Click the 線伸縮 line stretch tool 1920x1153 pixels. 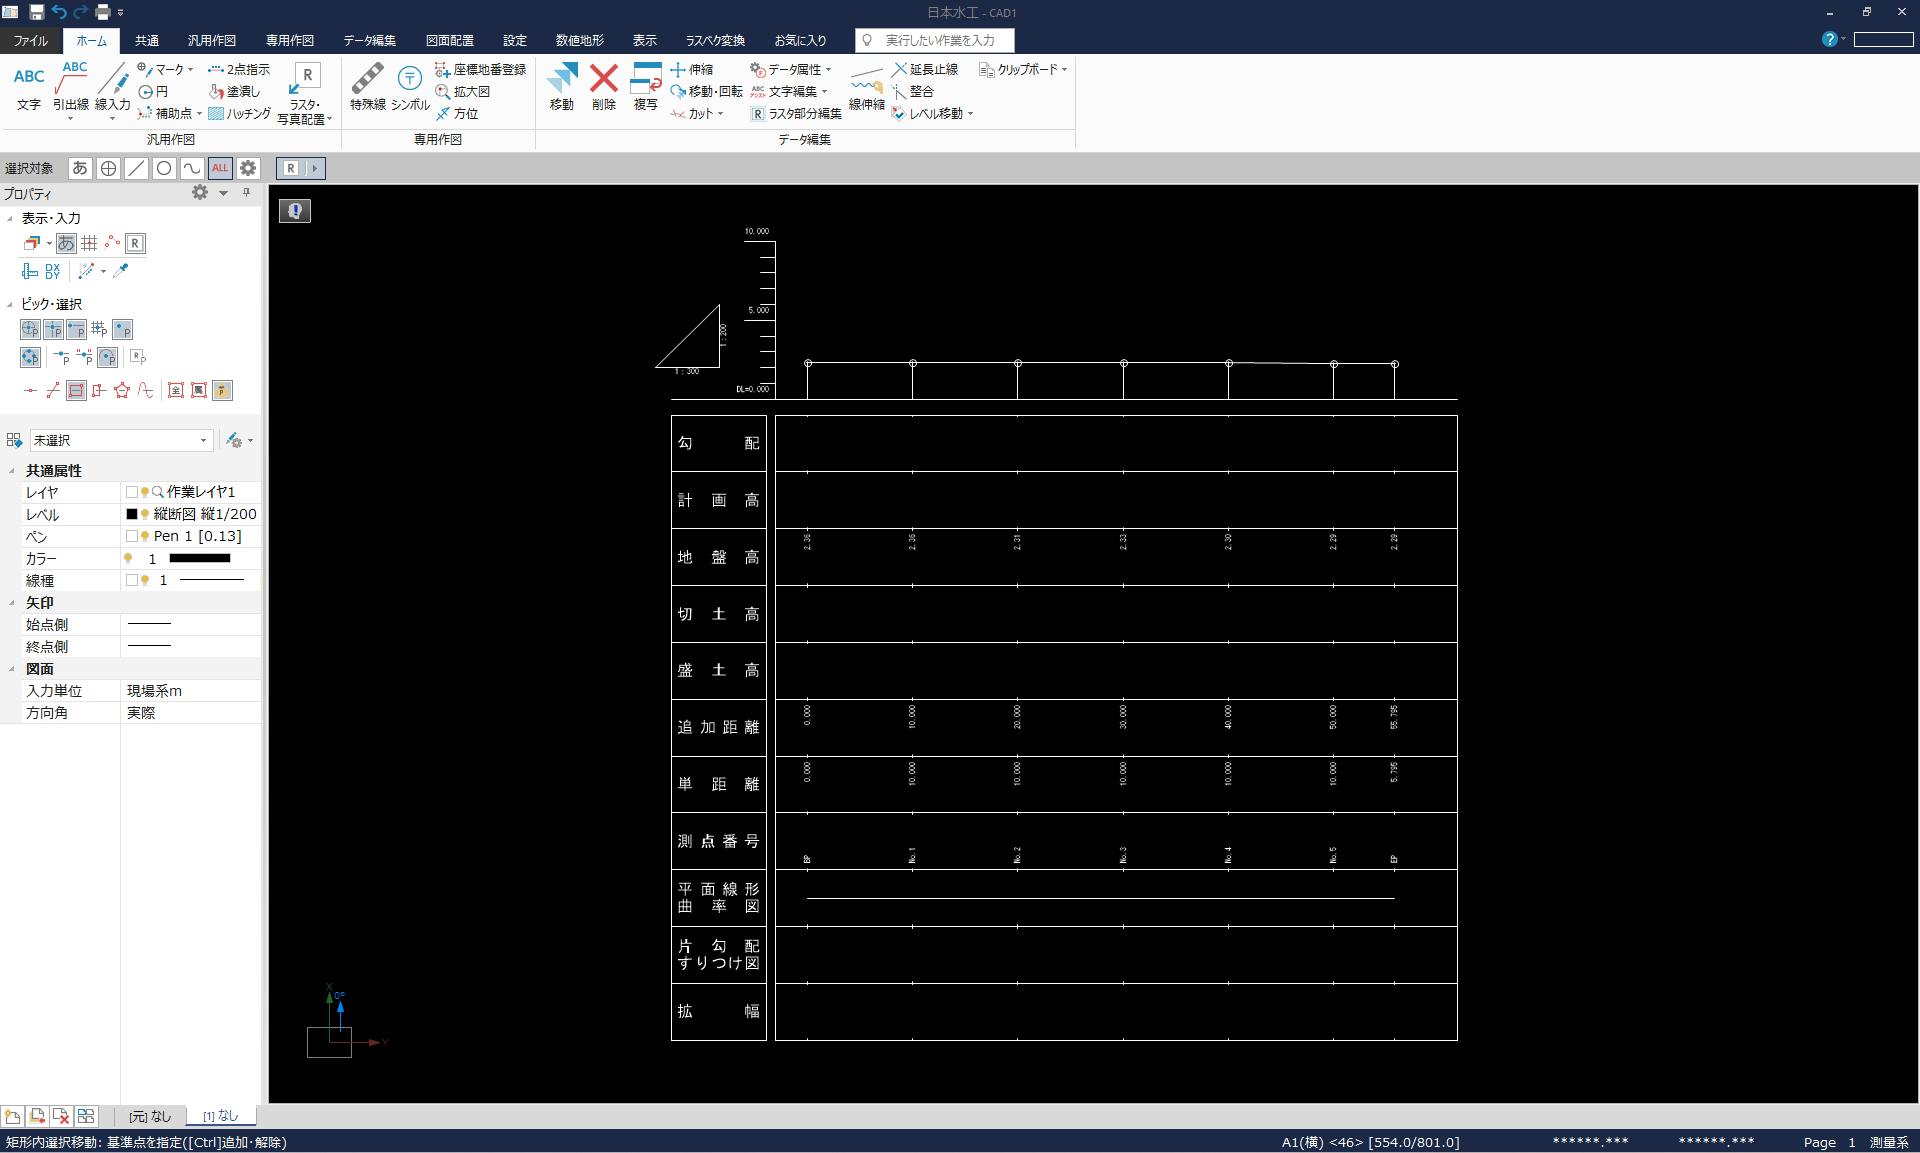pyautogui.click(x=867, y=88)
